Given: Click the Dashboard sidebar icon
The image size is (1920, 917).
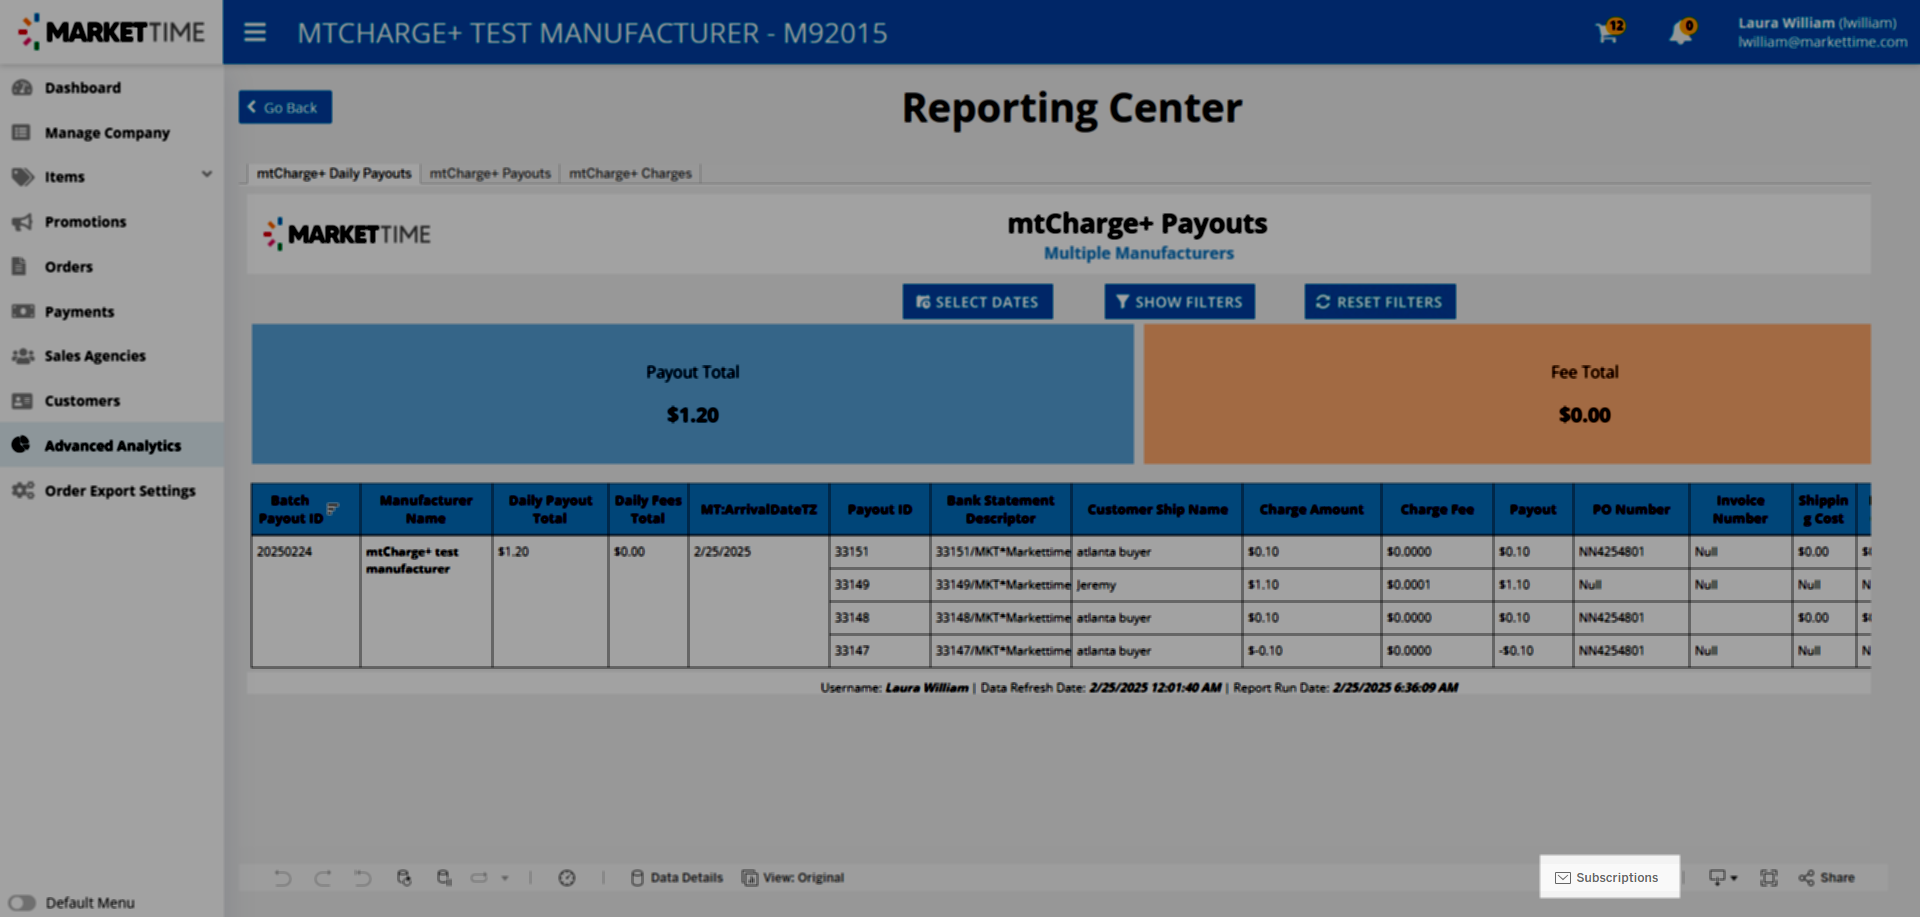Looking at the screenshot, I should (x=22, y=88).
